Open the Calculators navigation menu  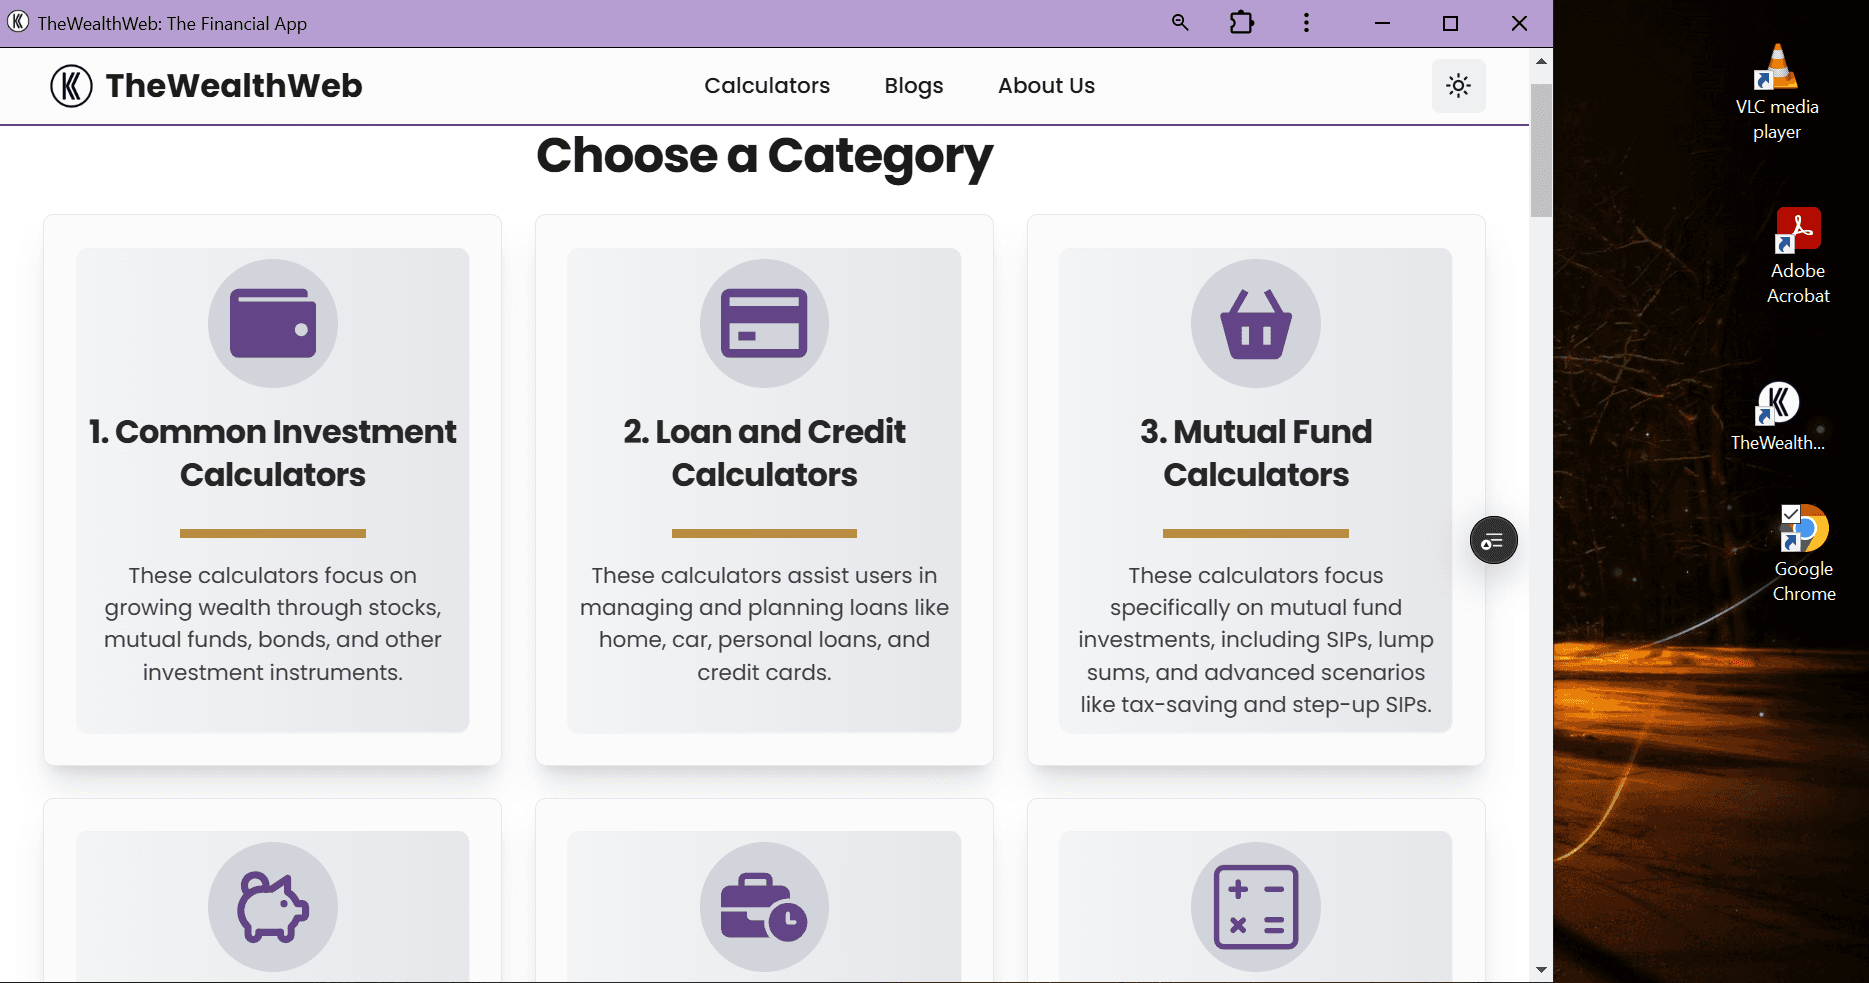767,86
